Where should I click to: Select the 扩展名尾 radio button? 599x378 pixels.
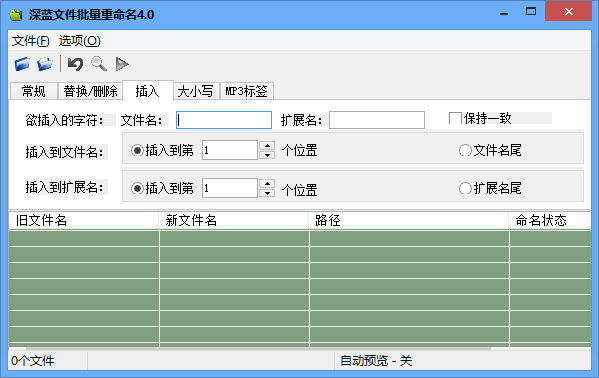pos(465,188)
